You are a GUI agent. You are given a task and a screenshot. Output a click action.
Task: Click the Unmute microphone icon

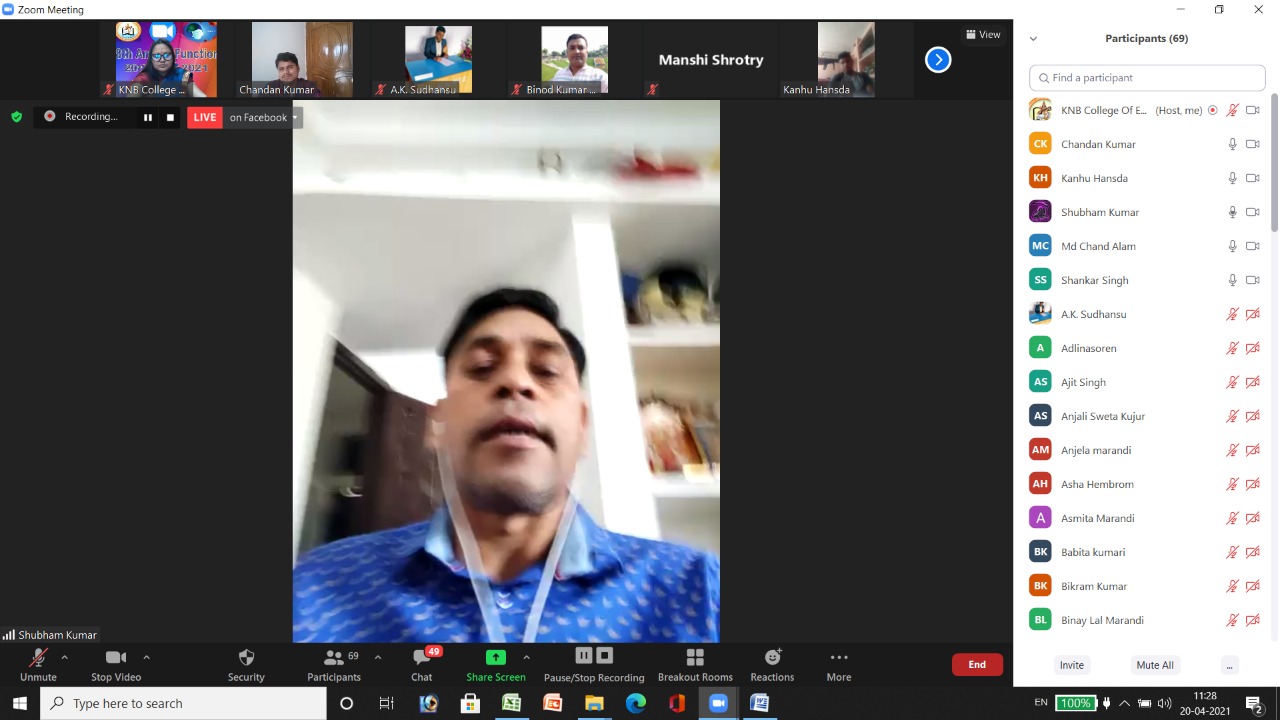[x=38, y=657]
